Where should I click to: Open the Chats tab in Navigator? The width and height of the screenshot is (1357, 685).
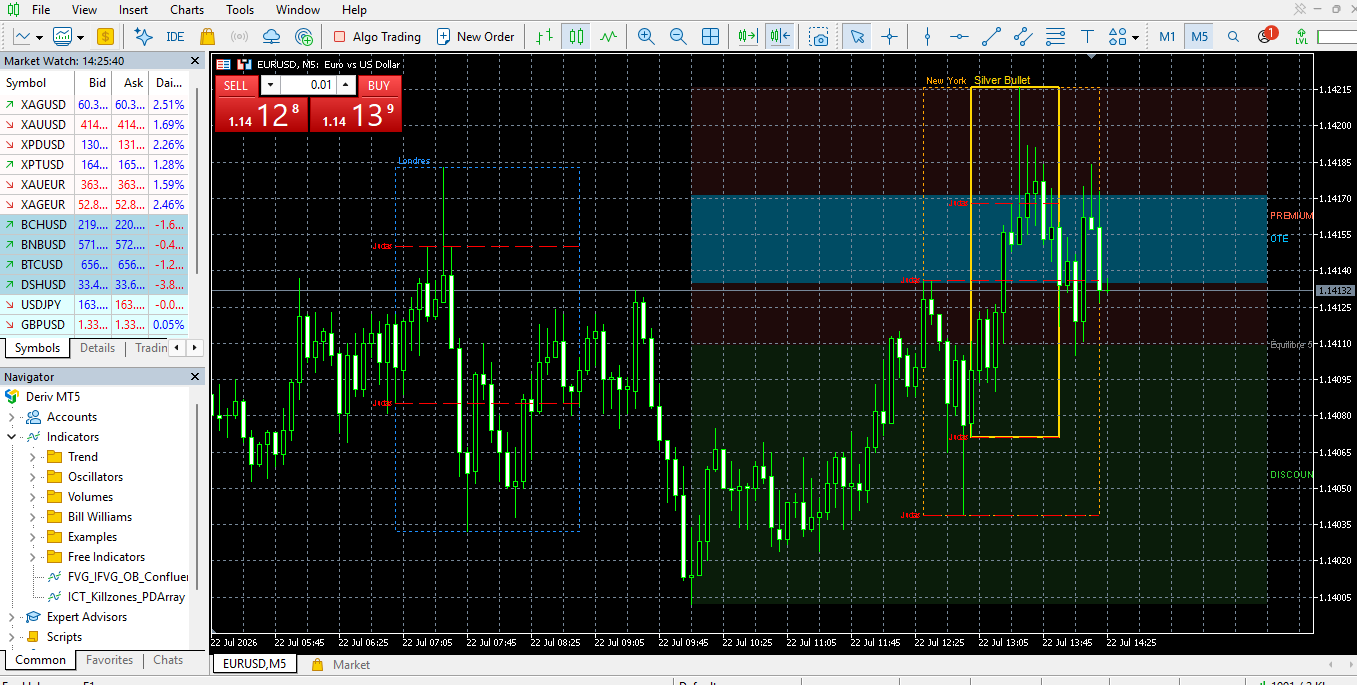pyautogui.click(x=168, y=660)
